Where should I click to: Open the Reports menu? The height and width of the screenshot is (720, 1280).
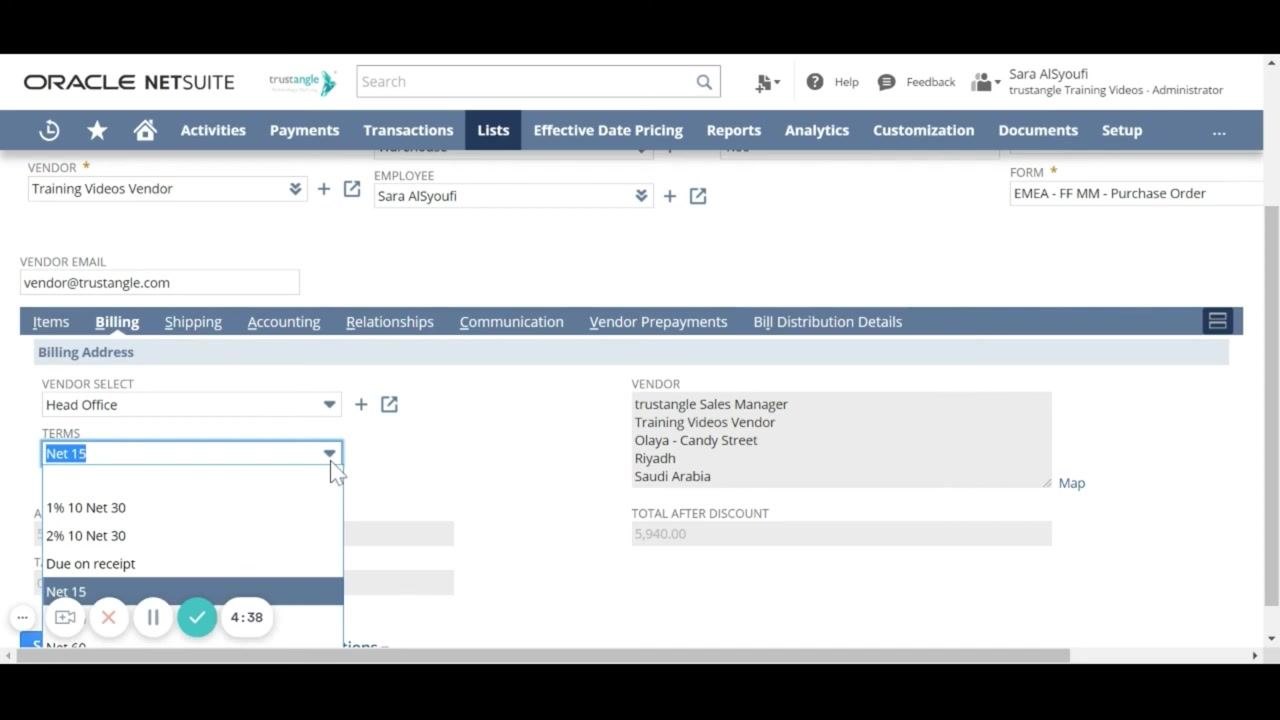tap(733, 130)
